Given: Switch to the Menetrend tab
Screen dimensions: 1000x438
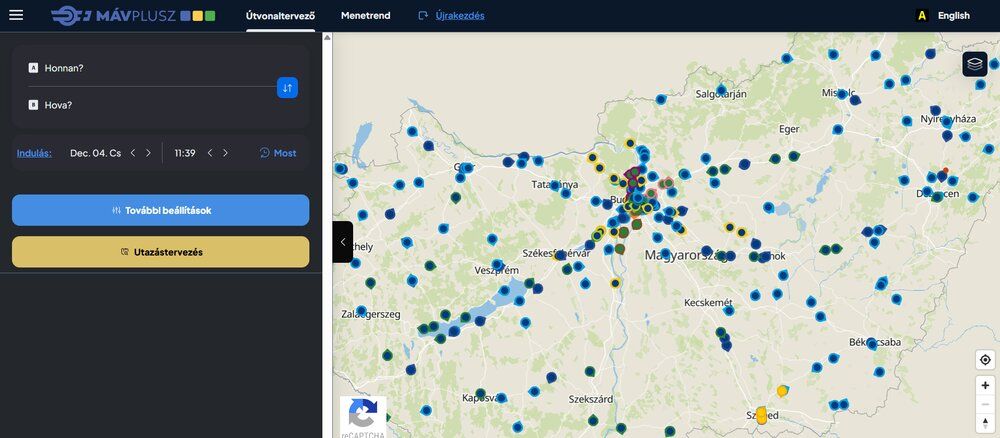Looking at the screenshot, I should point(365,16).
